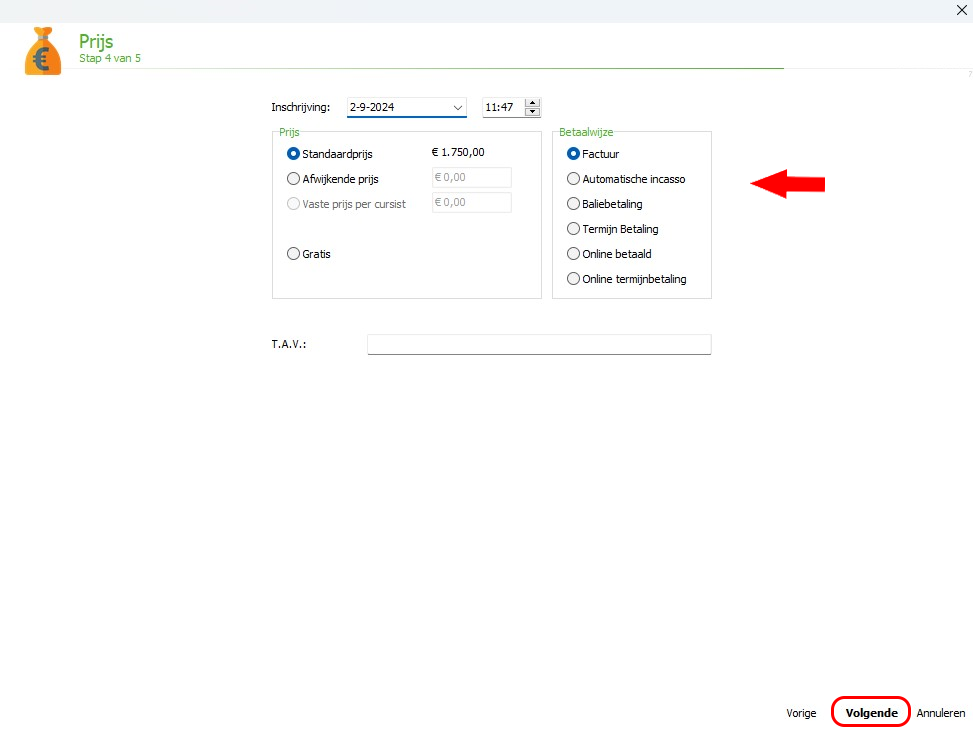This screenshot has width=973, height=730.
Task: Close the dialog with the X button
Action: click(x=962, y=10)
